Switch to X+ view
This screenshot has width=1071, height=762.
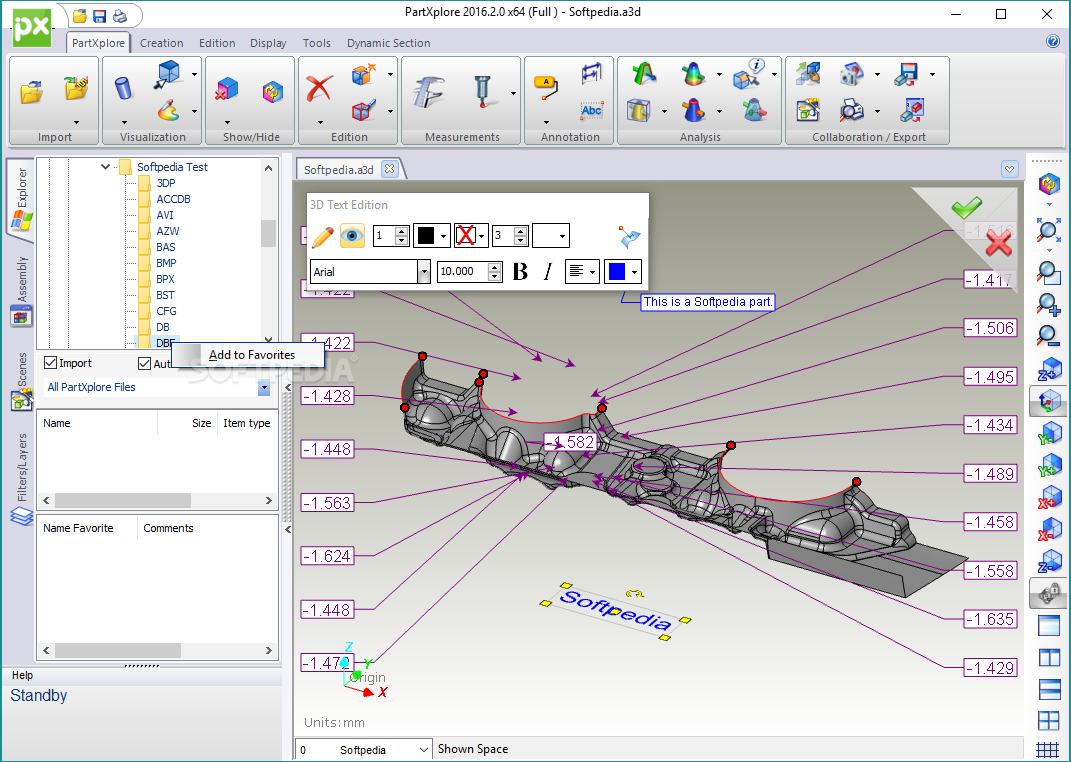1049,497
